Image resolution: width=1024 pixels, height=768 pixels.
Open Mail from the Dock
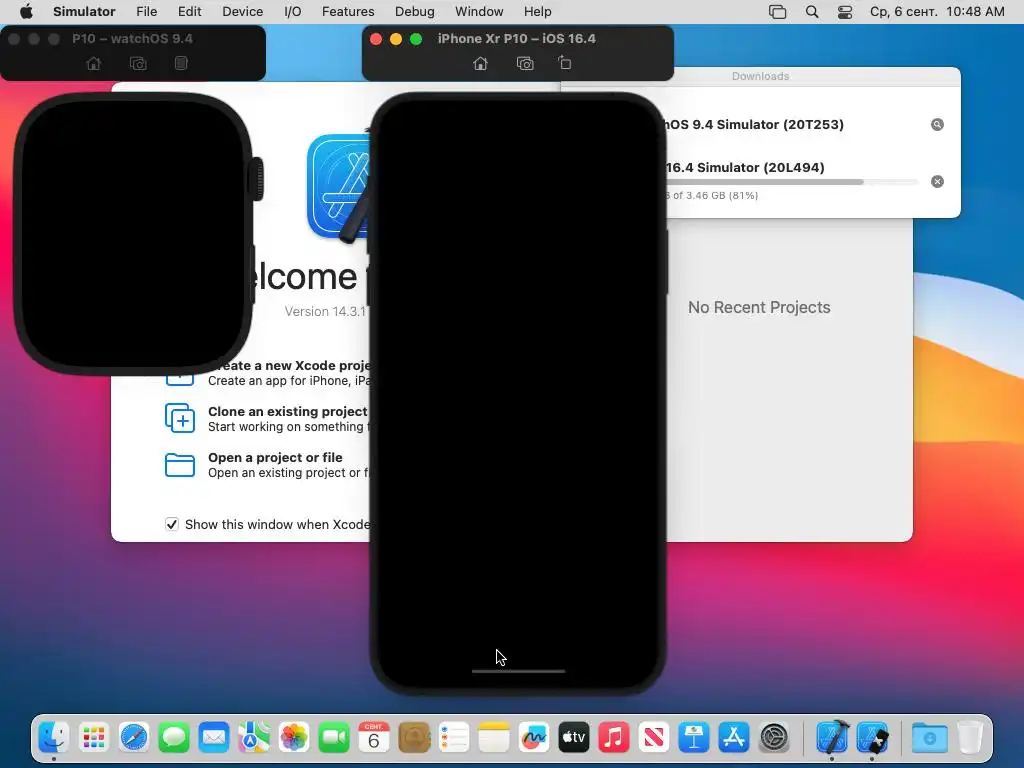[214, 738]
